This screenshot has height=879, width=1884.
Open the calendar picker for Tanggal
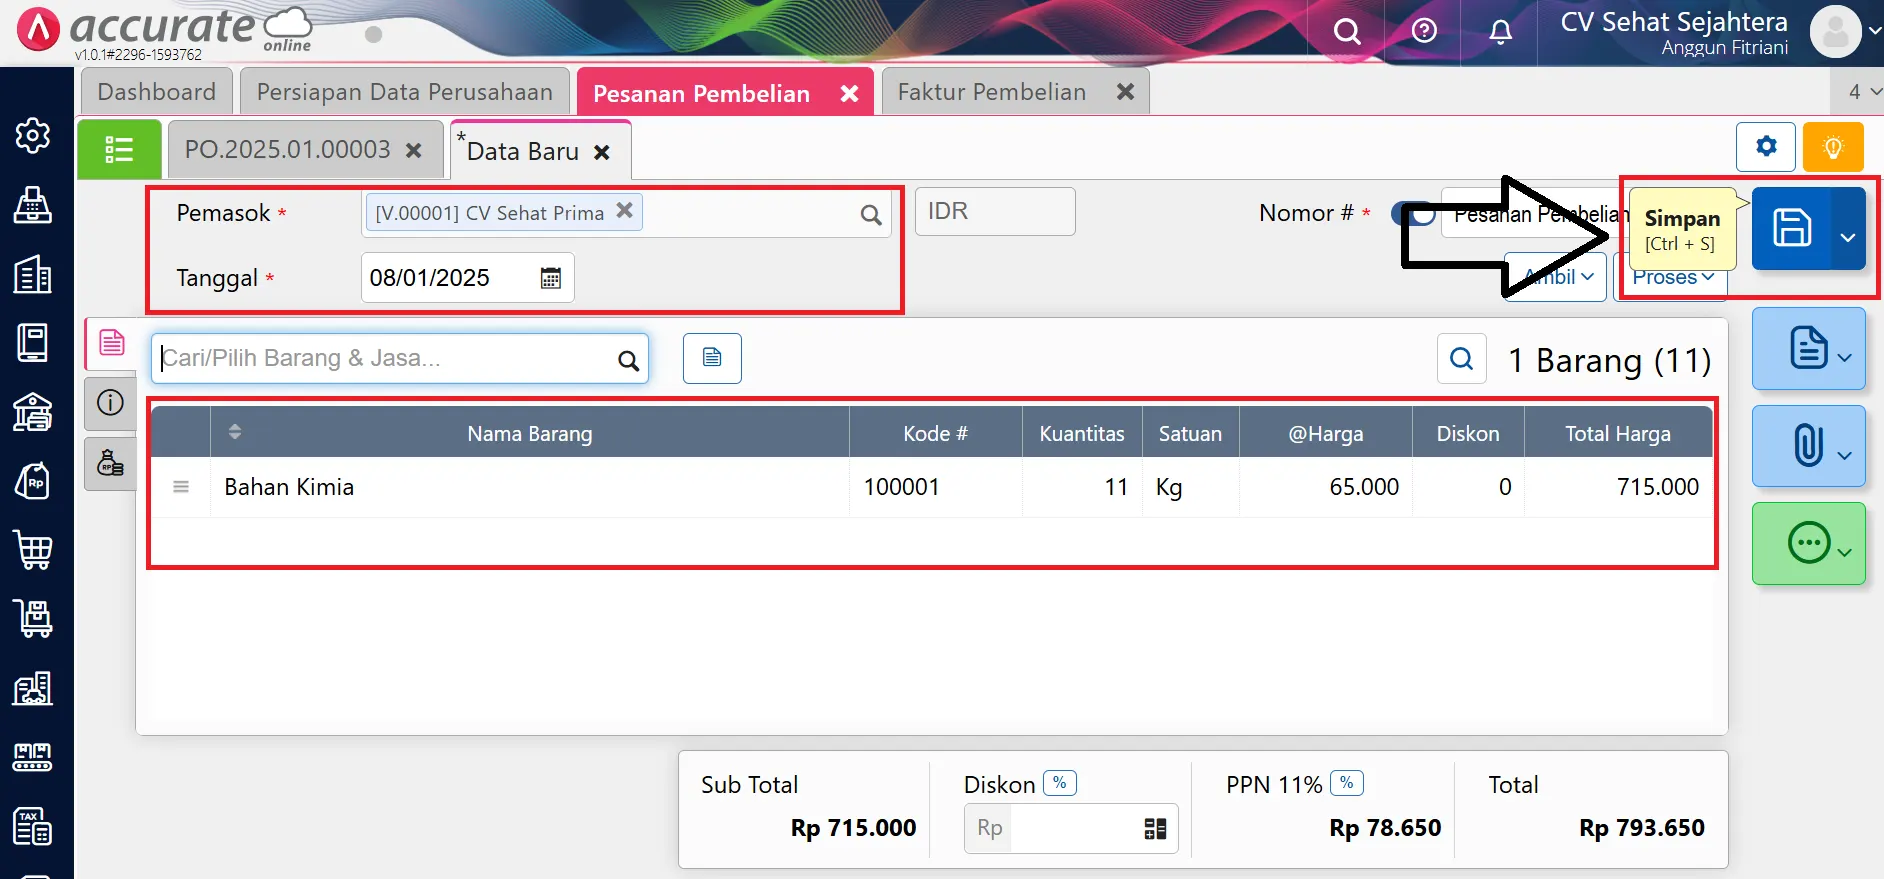[551, 278]
